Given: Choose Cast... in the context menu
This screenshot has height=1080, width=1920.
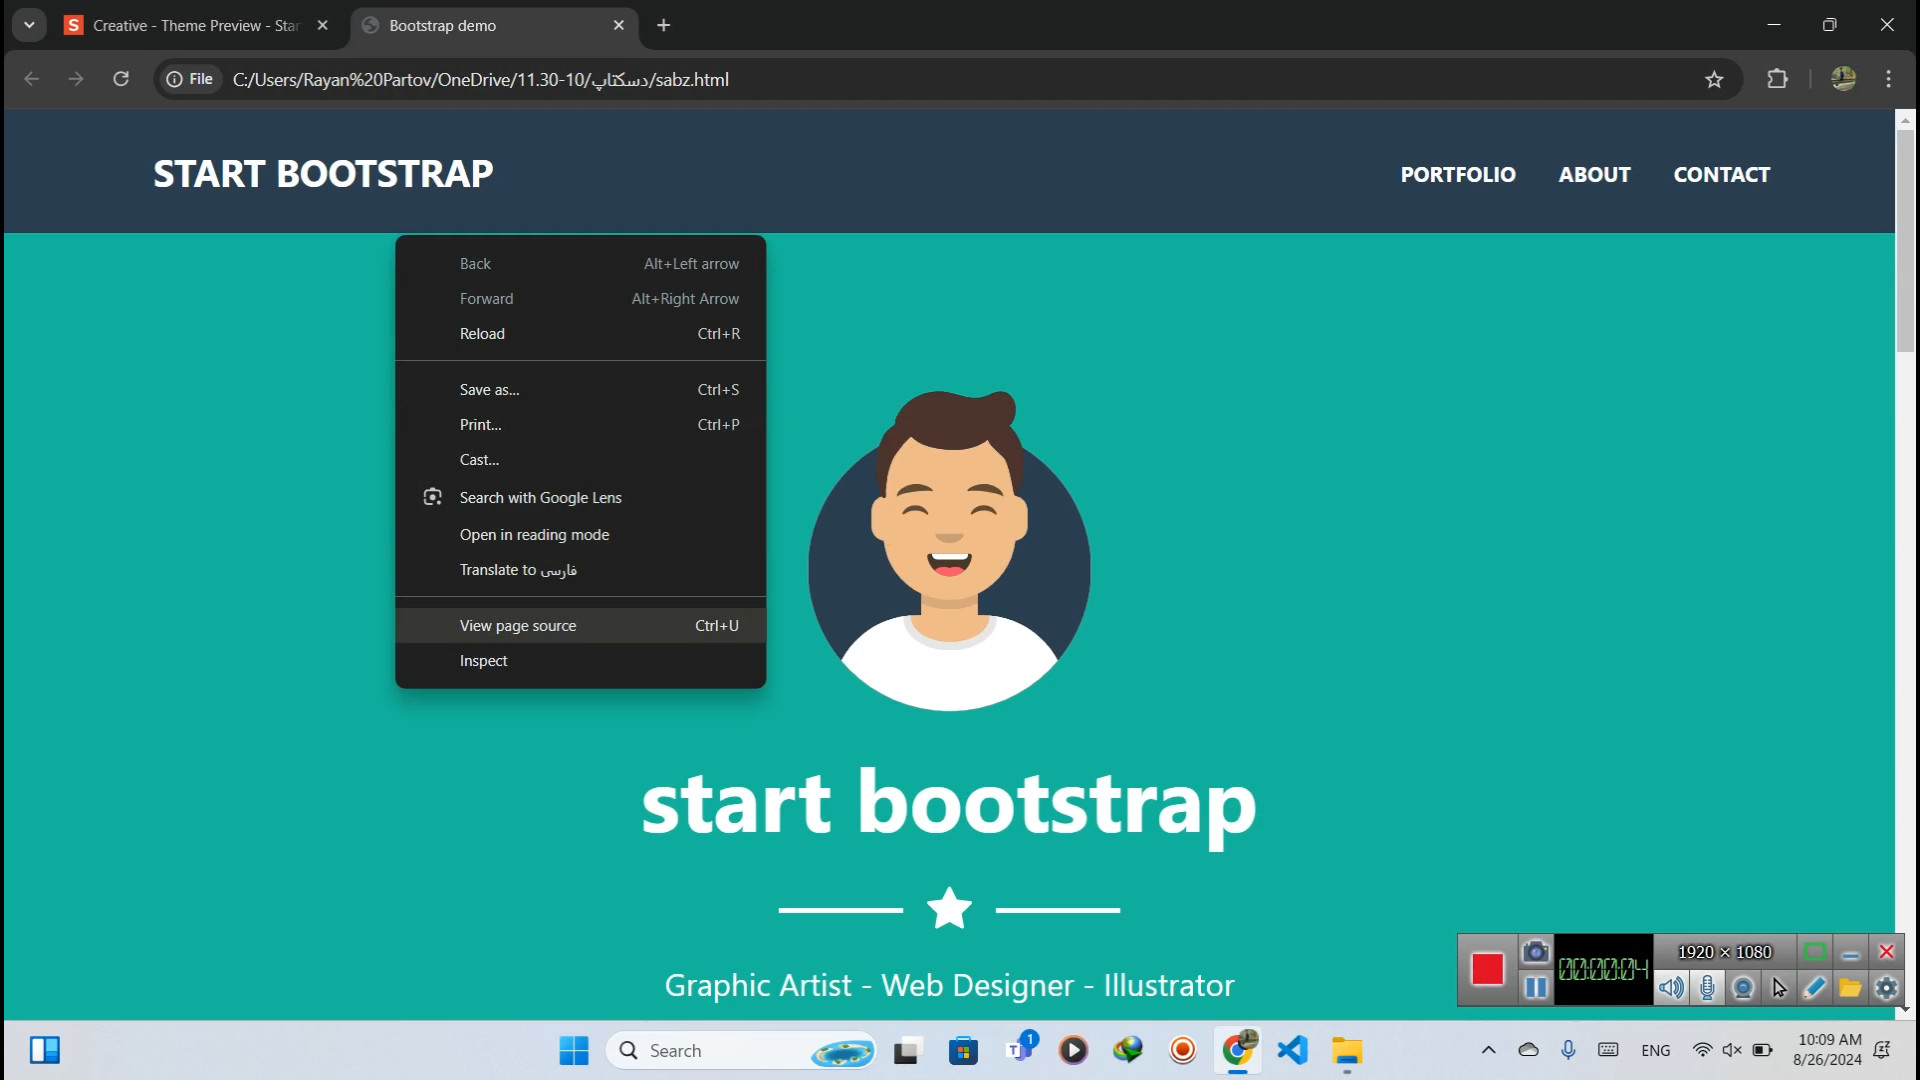Looking at the screenshot, I should tap(580, 460).
